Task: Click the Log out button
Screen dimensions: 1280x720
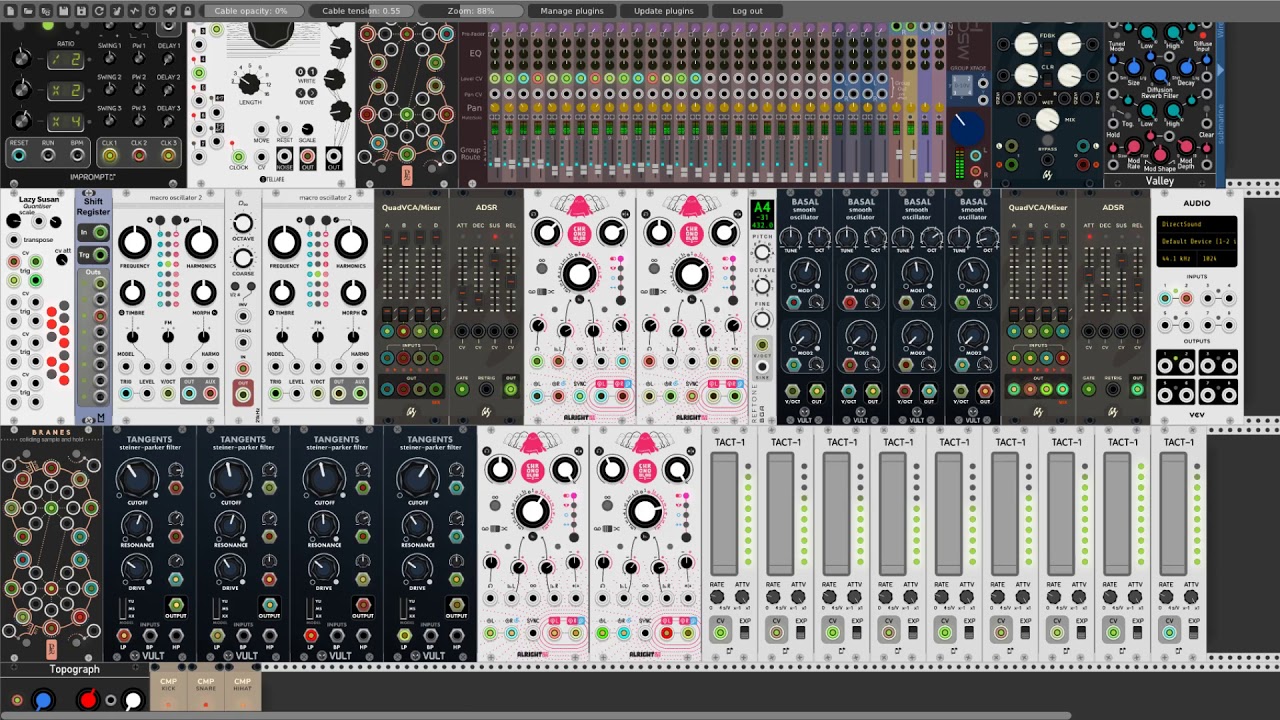Action: tap(747, 11)
